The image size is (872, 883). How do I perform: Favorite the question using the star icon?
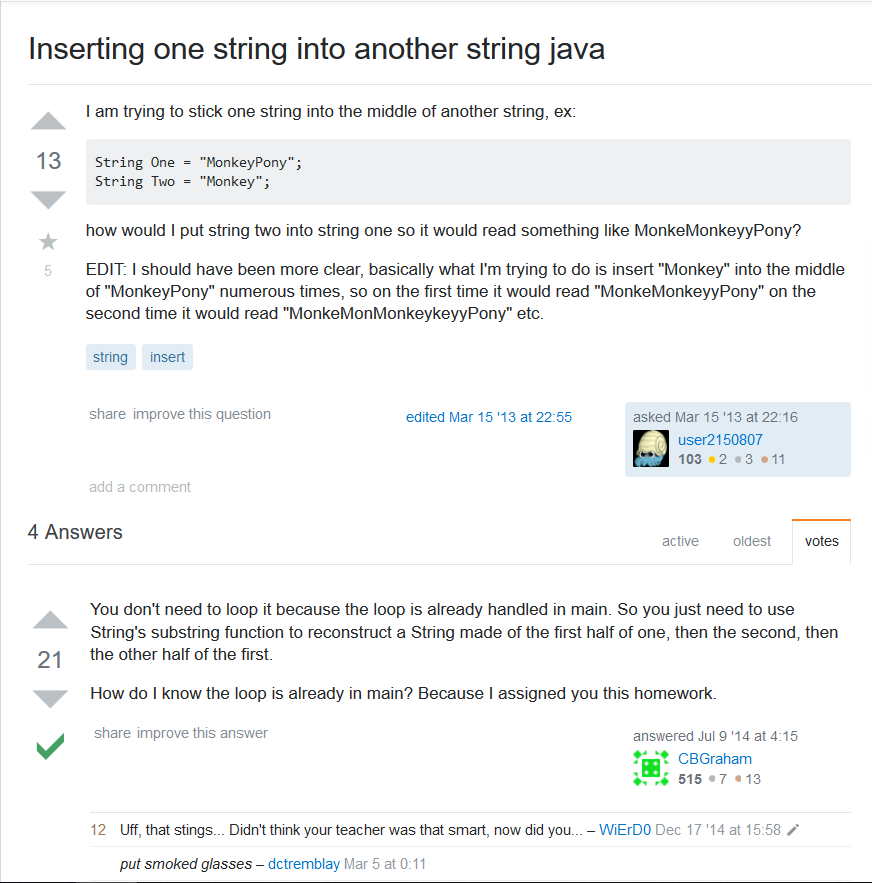(x=48, y=242)
